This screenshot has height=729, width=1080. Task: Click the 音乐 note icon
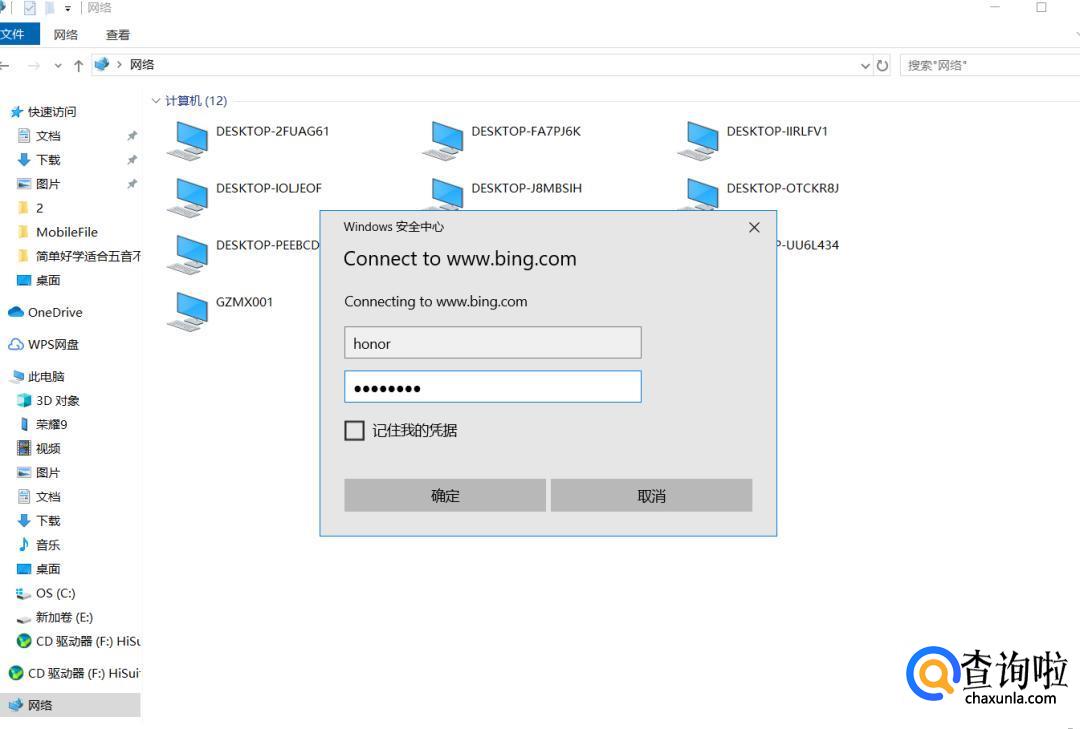tap(24, 544)
